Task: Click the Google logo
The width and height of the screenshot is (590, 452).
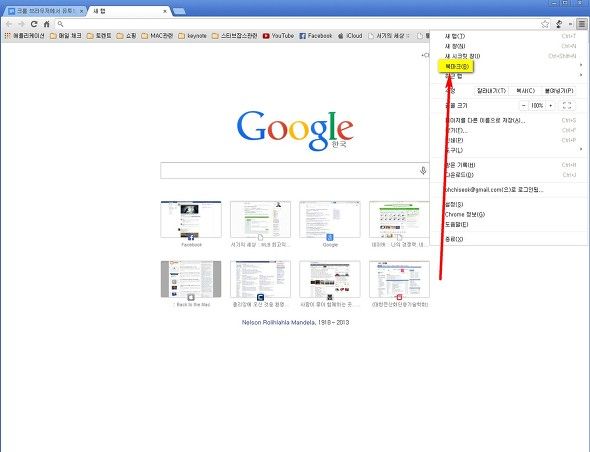Action: tap(295, 130)
